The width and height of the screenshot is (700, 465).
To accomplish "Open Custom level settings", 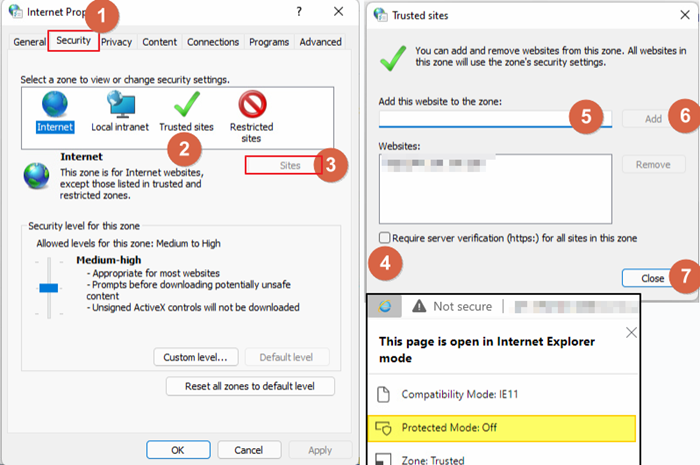I will click(196, 357).
